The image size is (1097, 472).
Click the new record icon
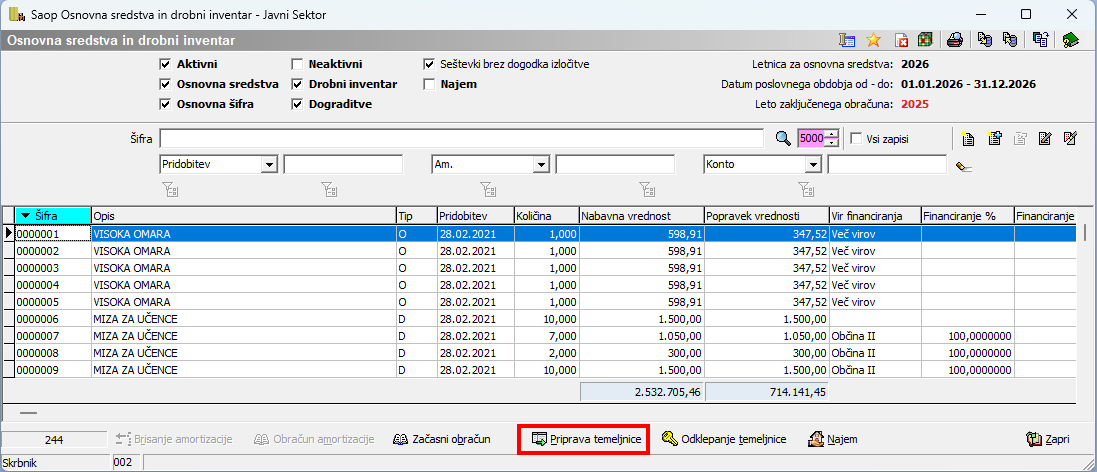pyautogui.click(x=968, y=138)
